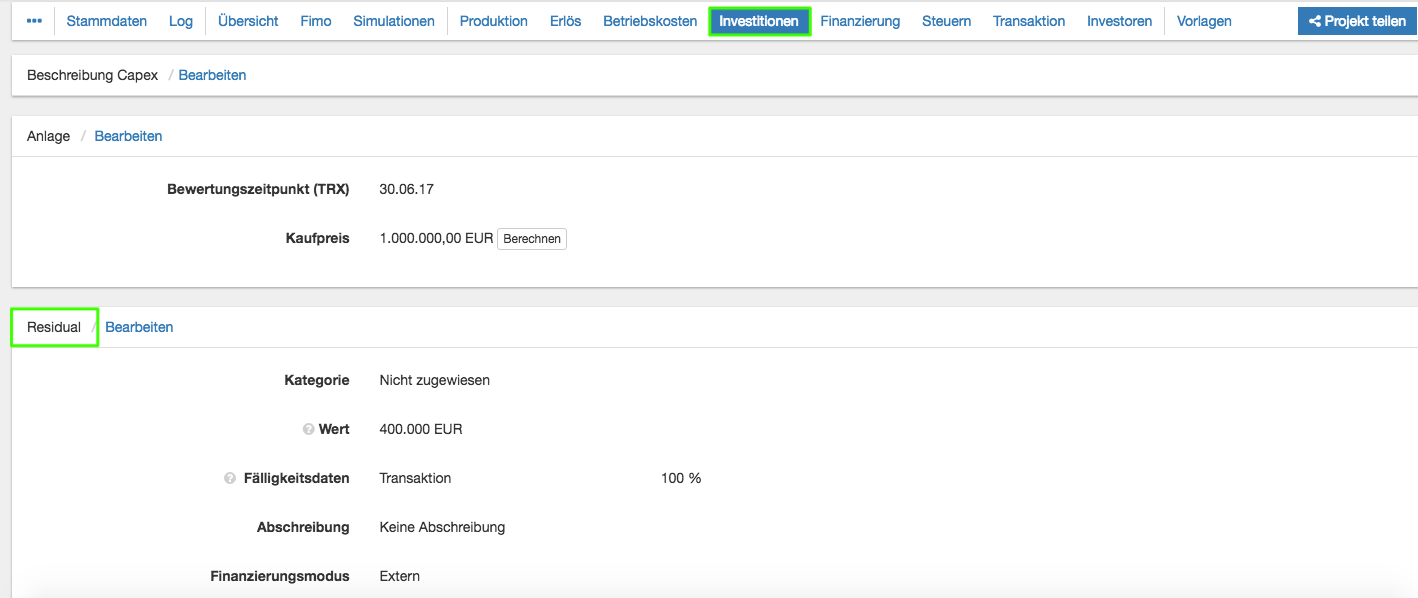This screenshot has width=1418, height=598.
Task: Switch to the Erlös tab
Action: pos(565,21)
